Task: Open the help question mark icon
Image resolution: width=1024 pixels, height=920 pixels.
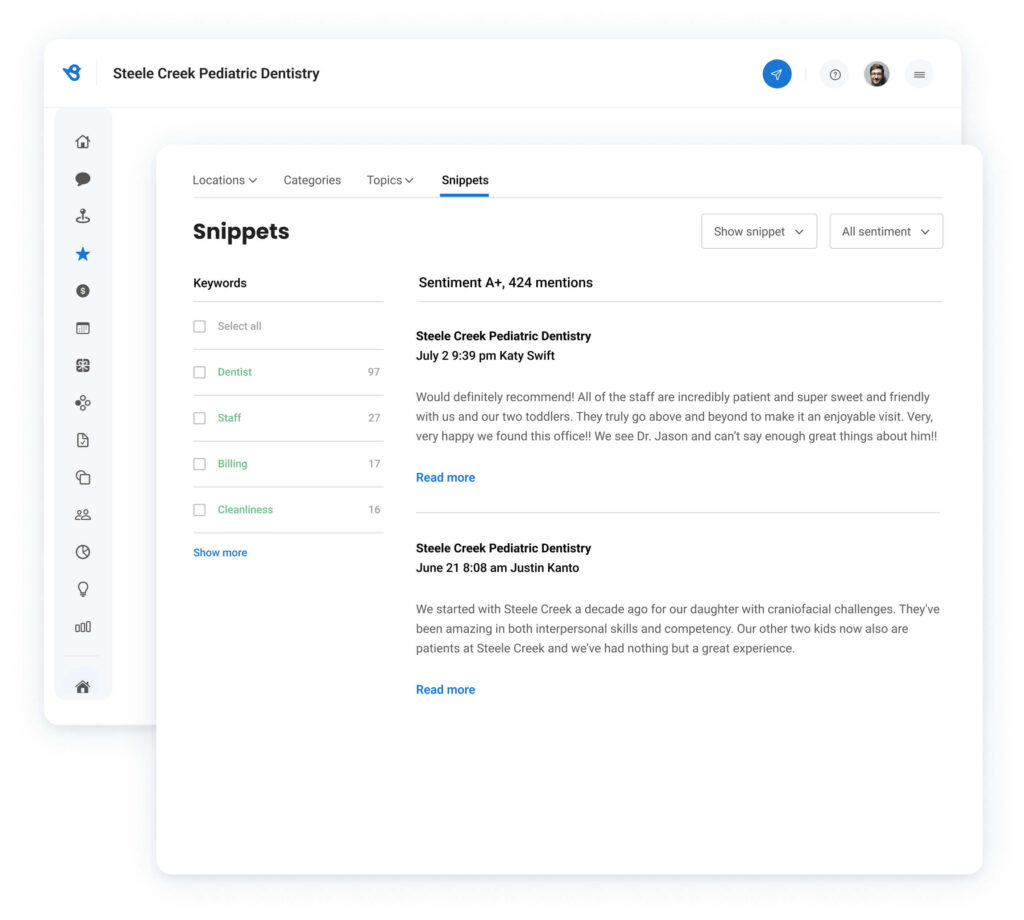Action: (835, 74)
